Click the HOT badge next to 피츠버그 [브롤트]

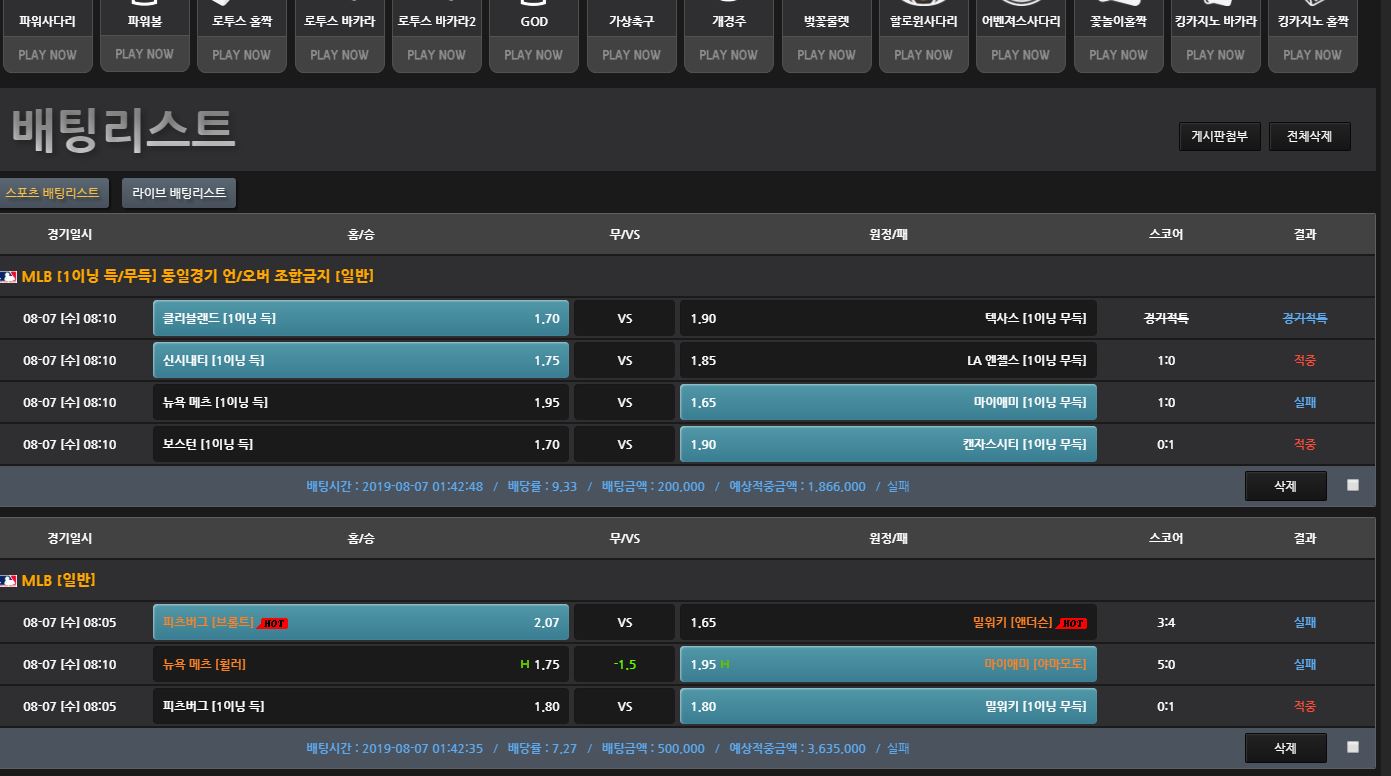(x=273, y=623)
